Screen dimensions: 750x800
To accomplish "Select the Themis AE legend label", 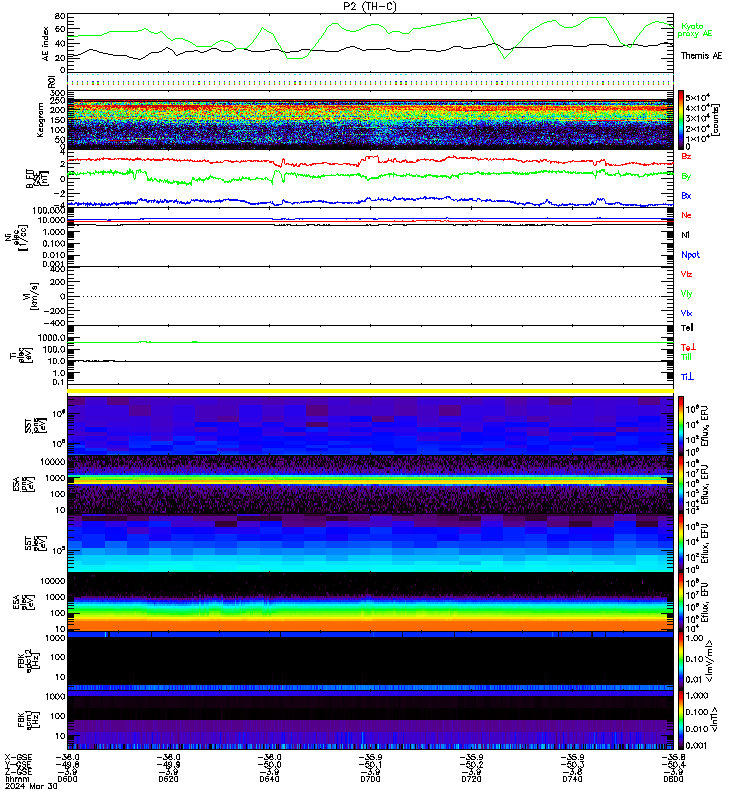I will click(701, 56).
